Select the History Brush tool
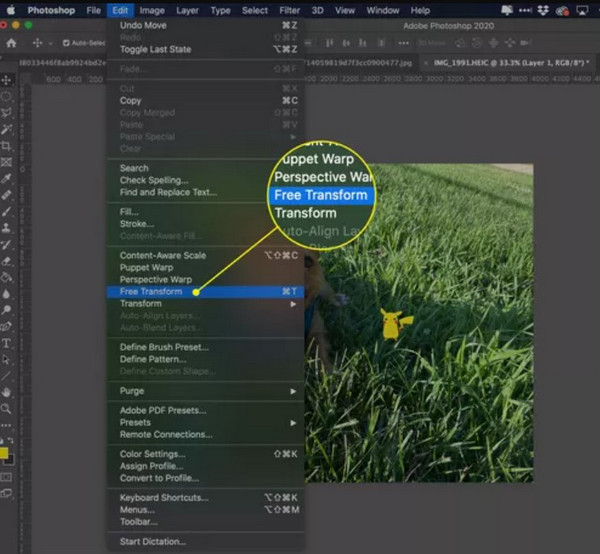The height and width of the screenshot is (554, 600). point(6,244)
